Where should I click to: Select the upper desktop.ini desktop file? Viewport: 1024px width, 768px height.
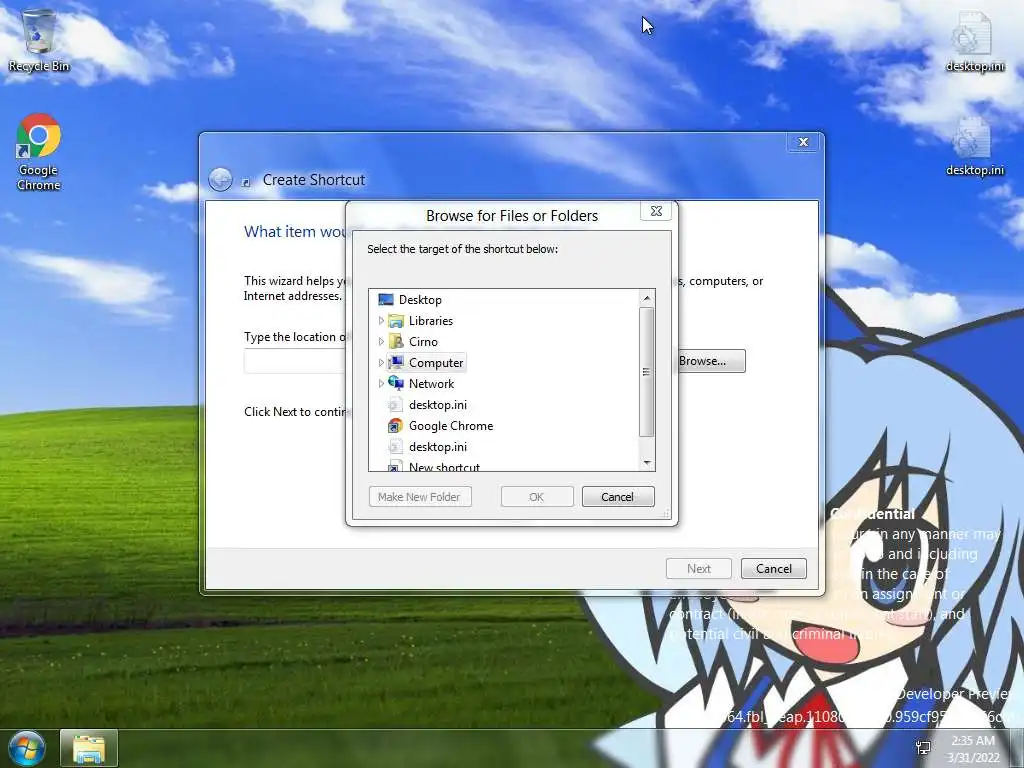click(x=974, y=40)
